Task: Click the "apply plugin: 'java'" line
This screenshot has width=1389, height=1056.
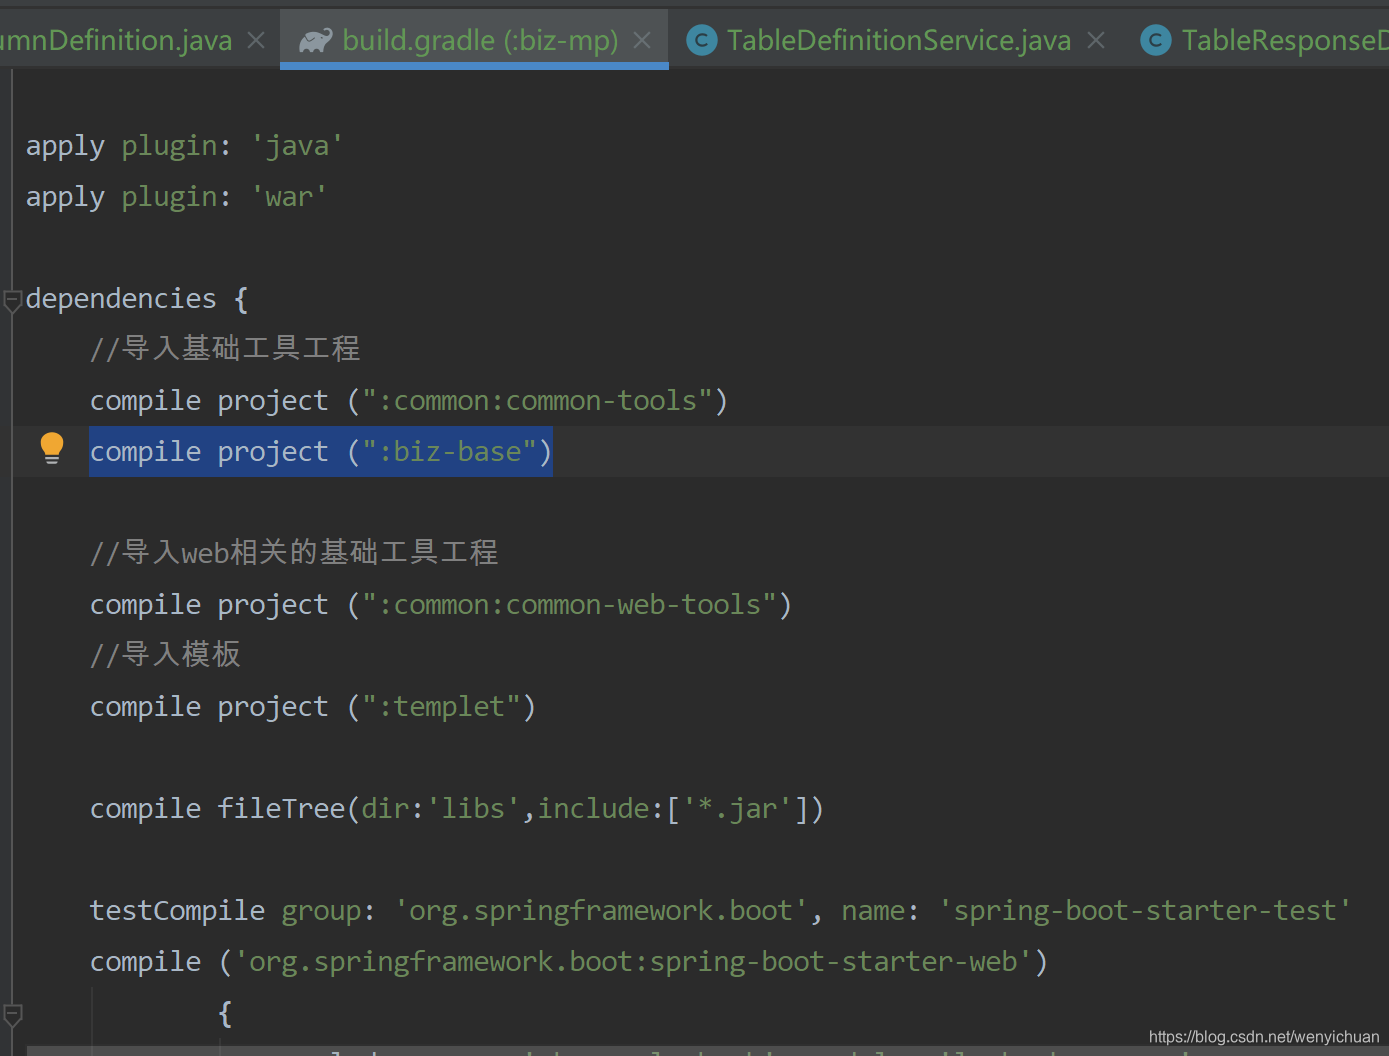Action: point(184,146)
